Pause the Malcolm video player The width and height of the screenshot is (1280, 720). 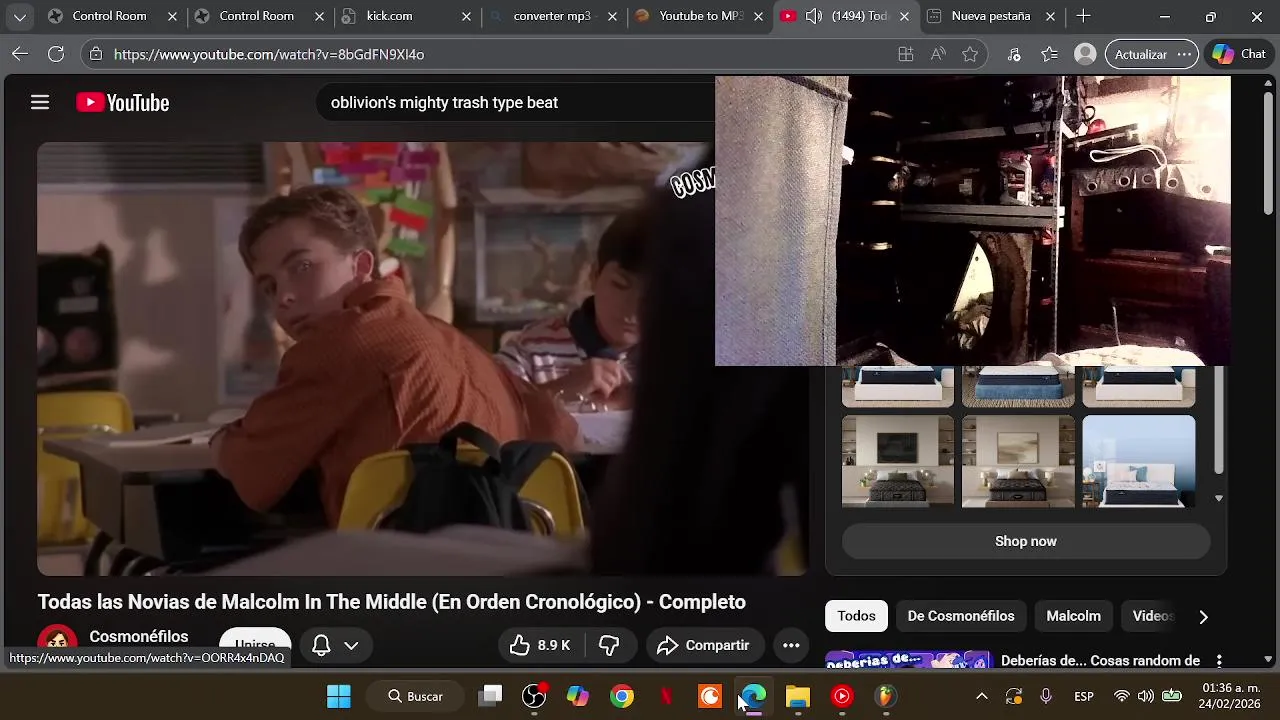coord(422,358)
